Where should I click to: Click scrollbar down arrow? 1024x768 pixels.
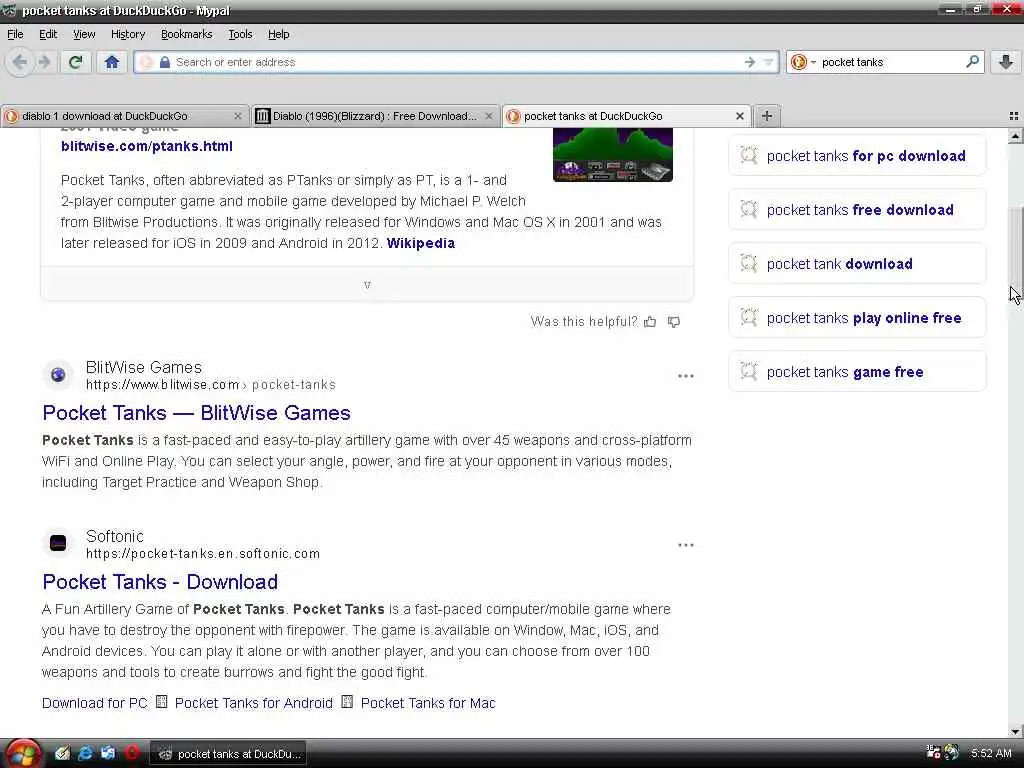tap(1015, 731)
